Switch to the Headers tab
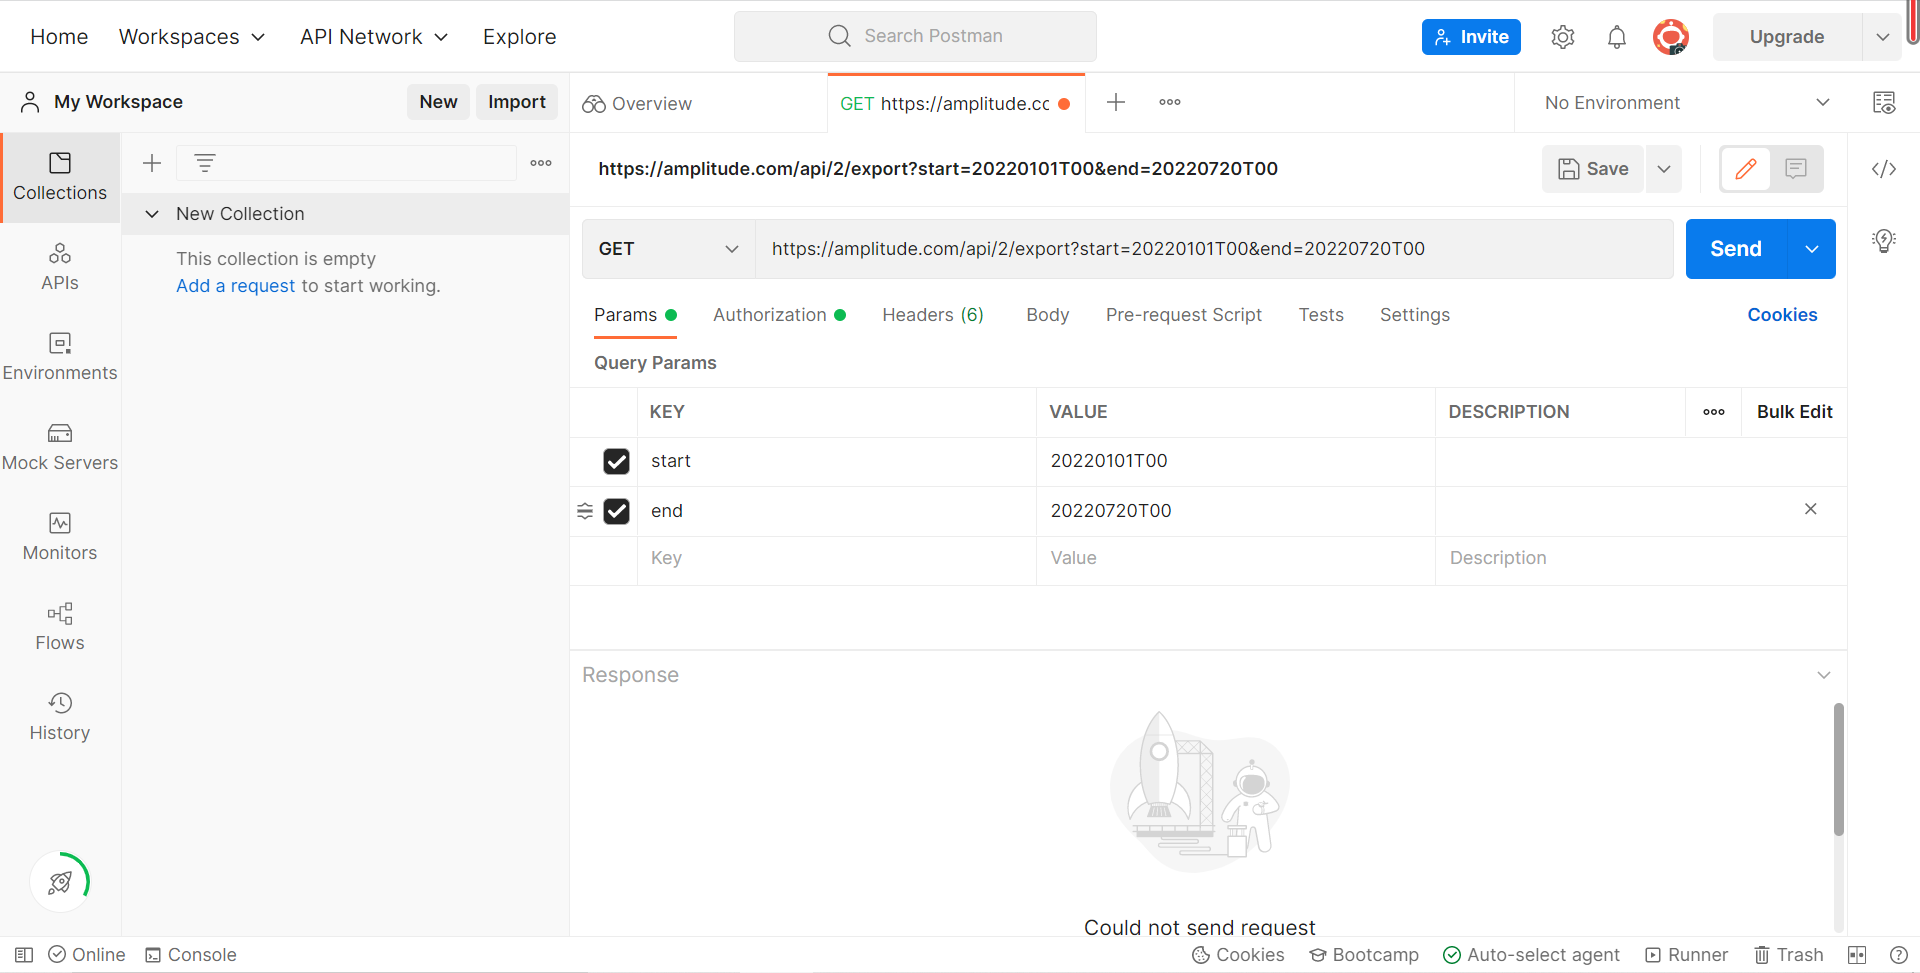 coord(933,315)
